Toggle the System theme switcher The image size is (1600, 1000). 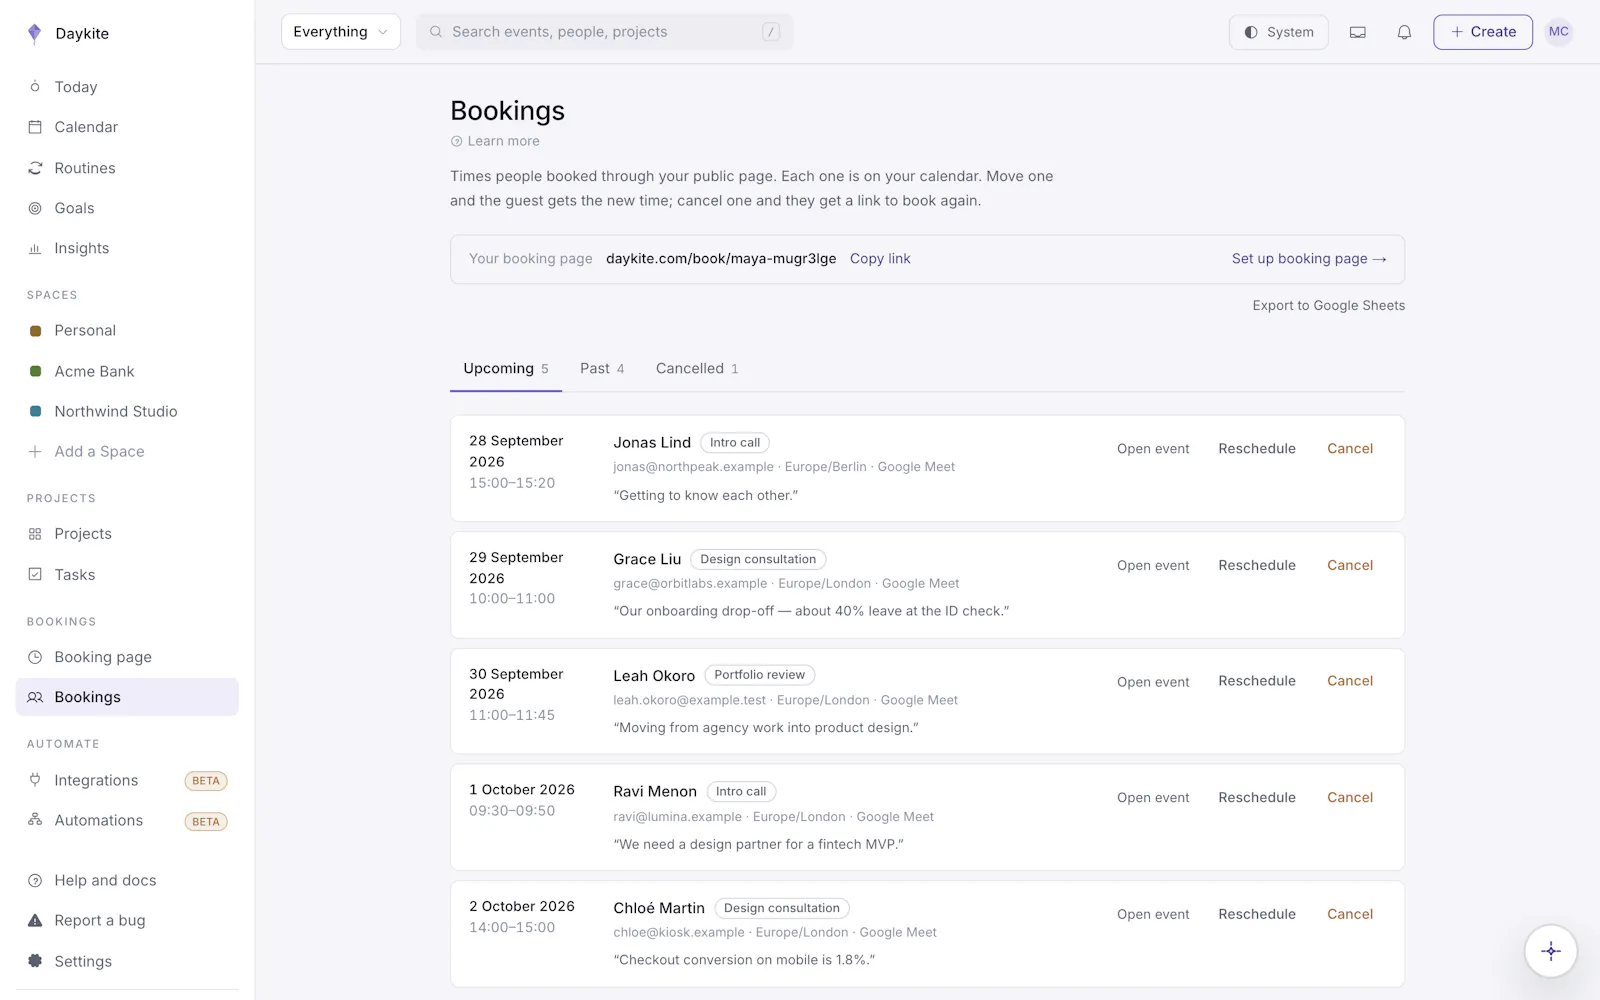(x=1278, y=32)
